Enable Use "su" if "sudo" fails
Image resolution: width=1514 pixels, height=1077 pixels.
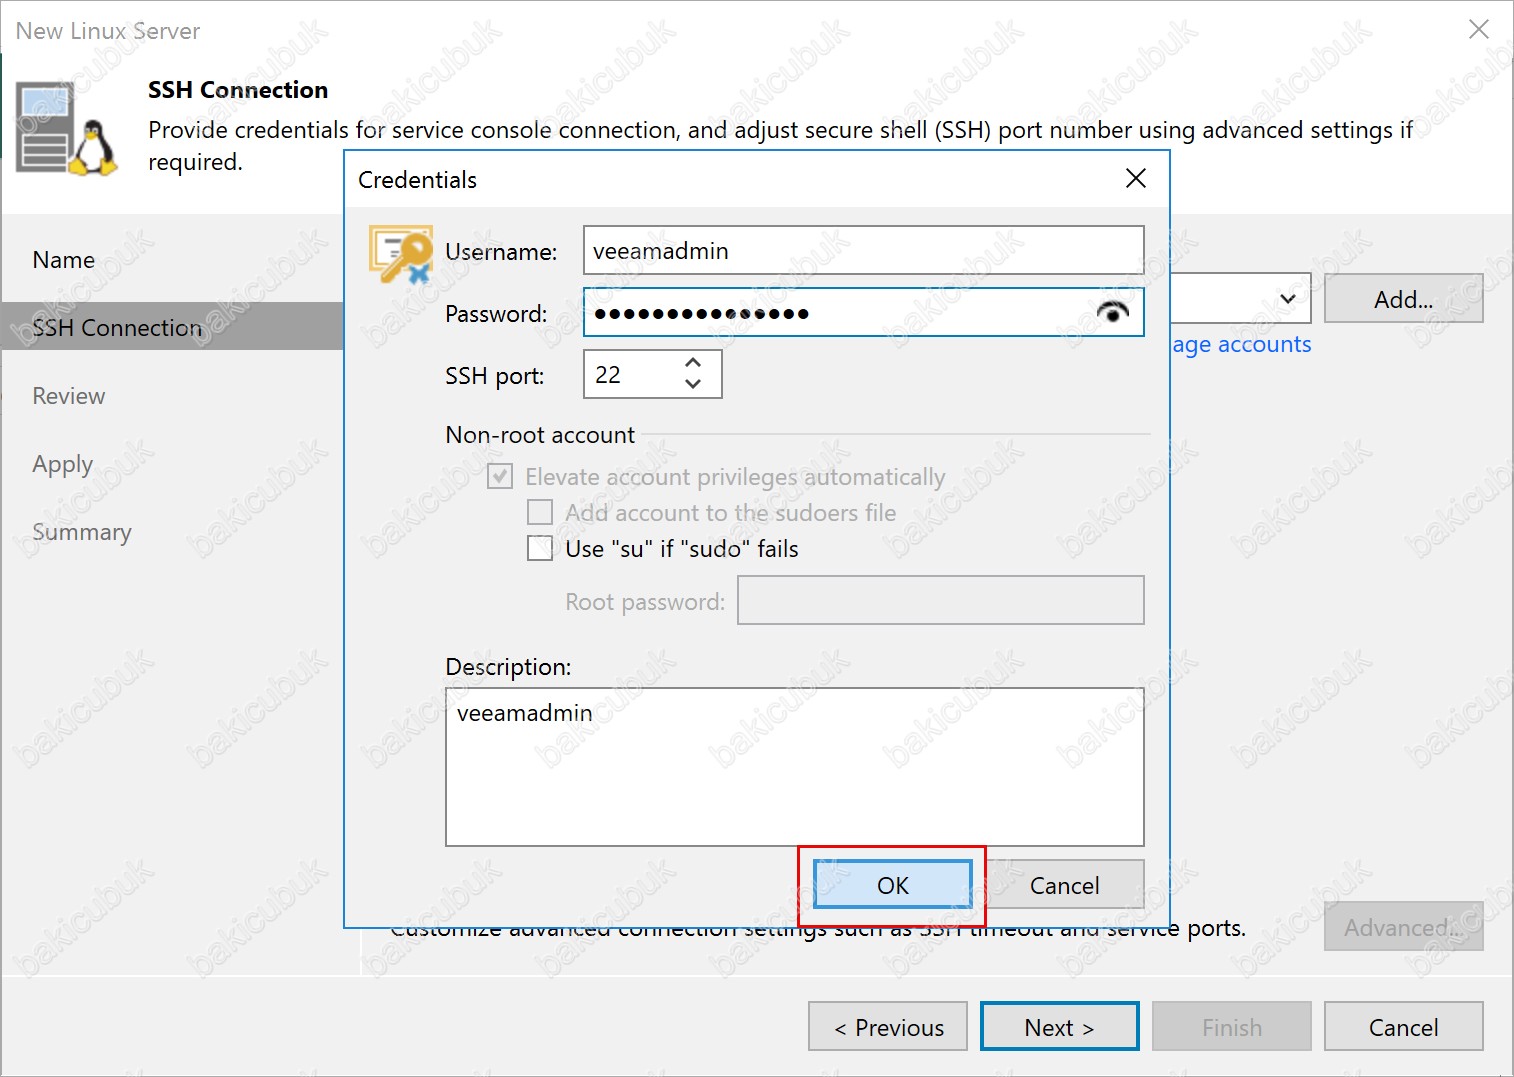[540, 549]
